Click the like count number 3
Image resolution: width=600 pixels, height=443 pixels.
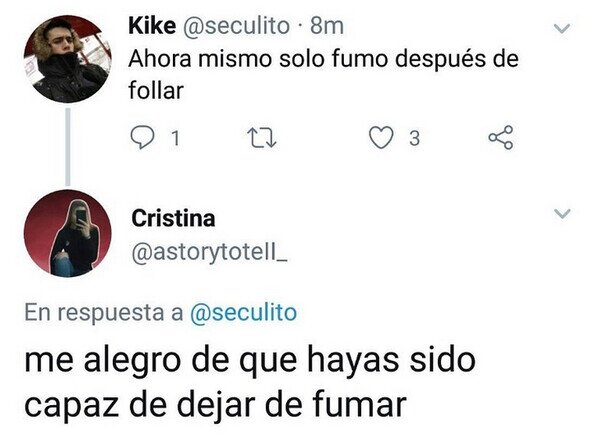(x=414, y=138)
